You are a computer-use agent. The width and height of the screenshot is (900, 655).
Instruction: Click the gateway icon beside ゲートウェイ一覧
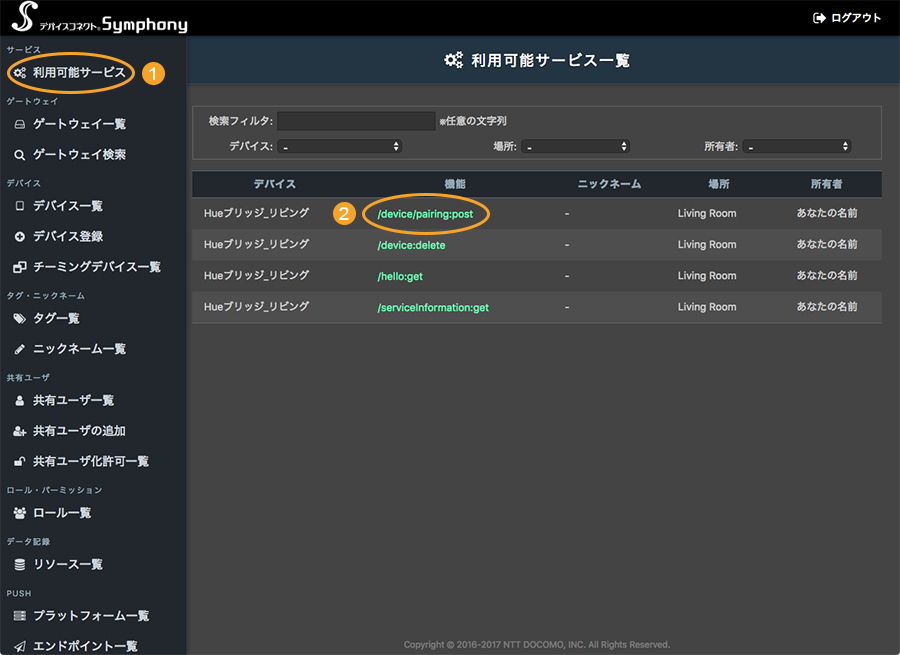point(20,124)
